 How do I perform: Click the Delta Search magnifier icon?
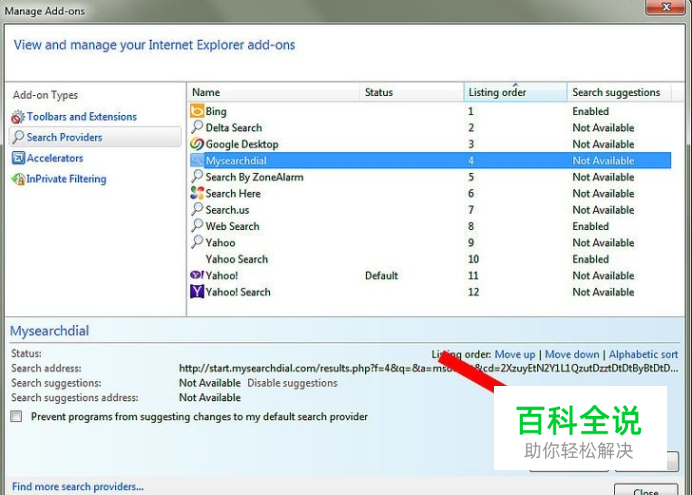pos(197,127)
